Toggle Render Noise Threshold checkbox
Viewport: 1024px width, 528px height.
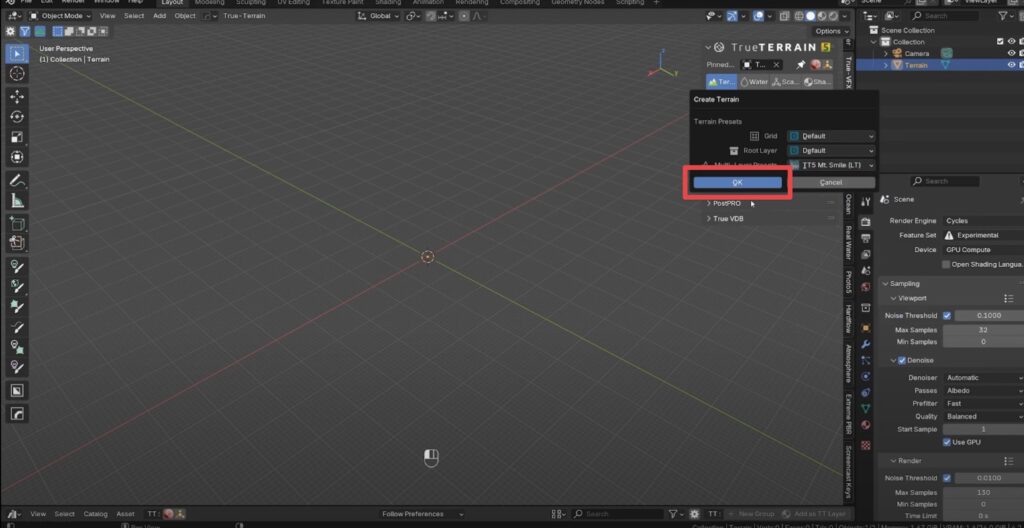(x=947, y=478)
